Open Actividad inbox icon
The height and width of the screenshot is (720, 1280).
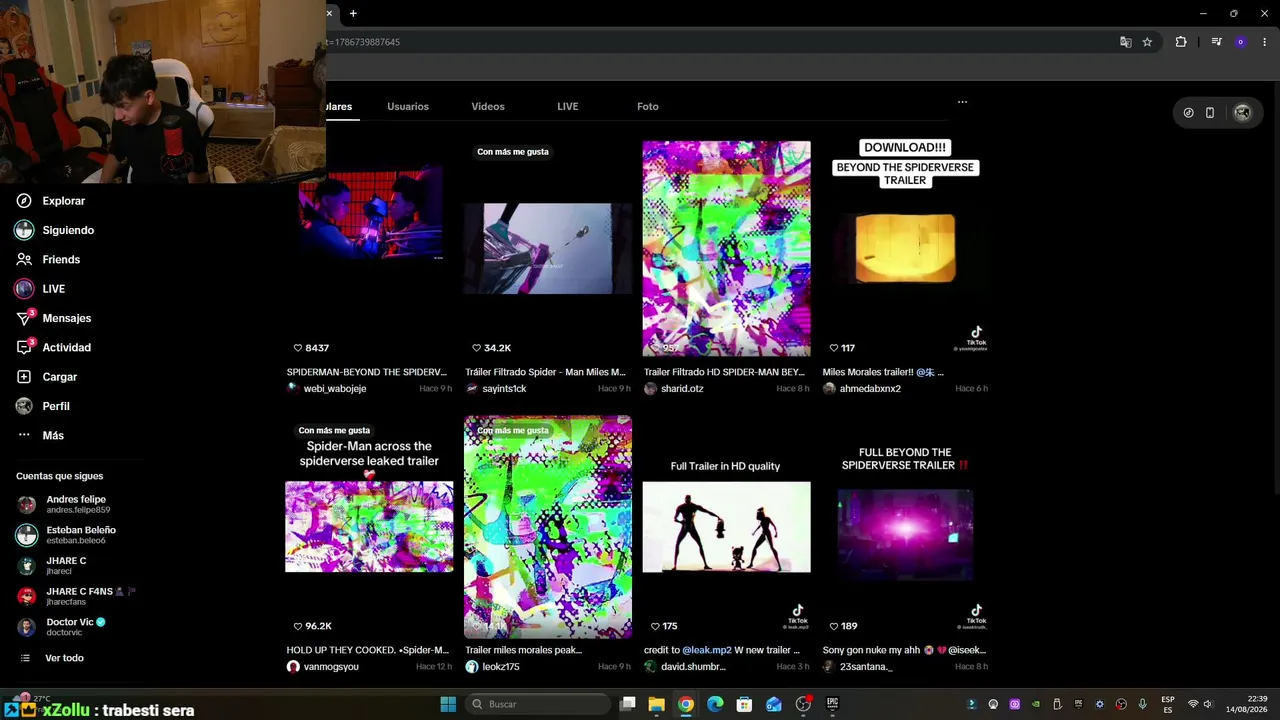point(24,347)
